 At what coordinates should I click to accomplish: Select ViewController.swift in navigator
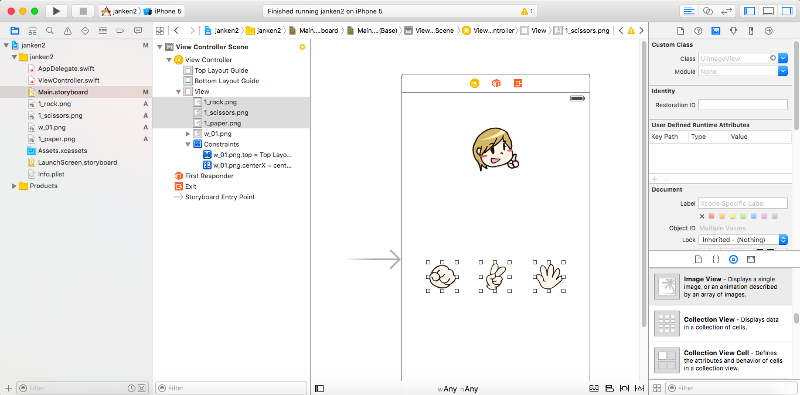click(x=68, y=80)
